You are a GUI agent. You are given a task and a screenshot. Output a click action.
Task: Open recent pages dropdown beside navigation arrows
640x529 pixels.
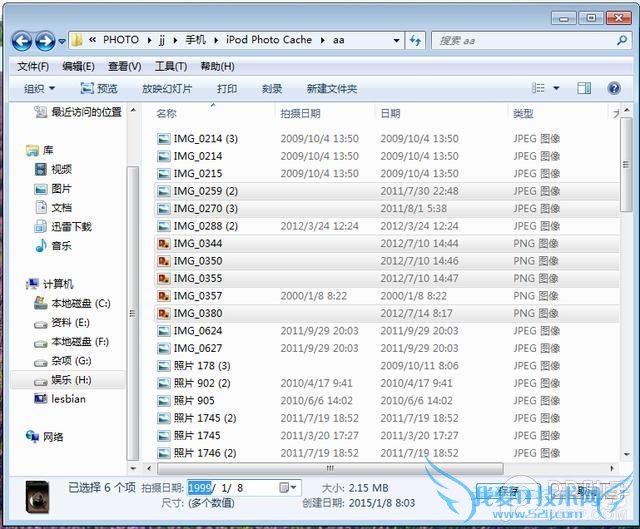(x=62, y=41)
